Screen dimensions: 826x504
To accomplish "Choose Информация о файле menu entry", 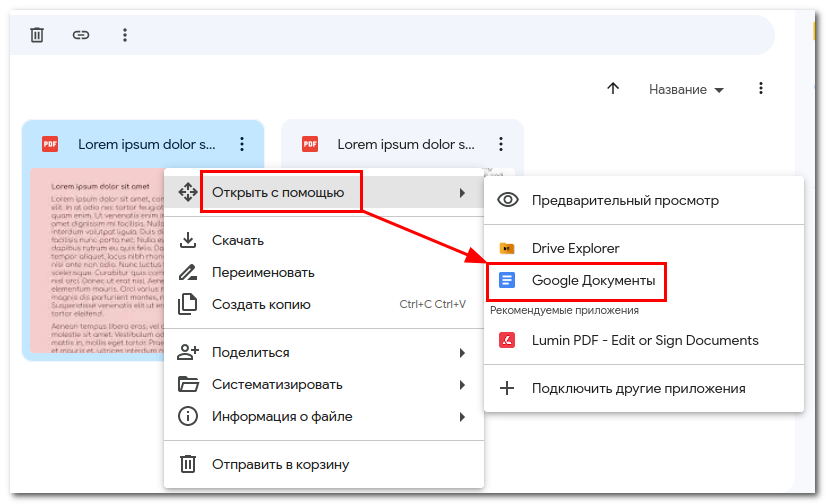I will [323, 417].
